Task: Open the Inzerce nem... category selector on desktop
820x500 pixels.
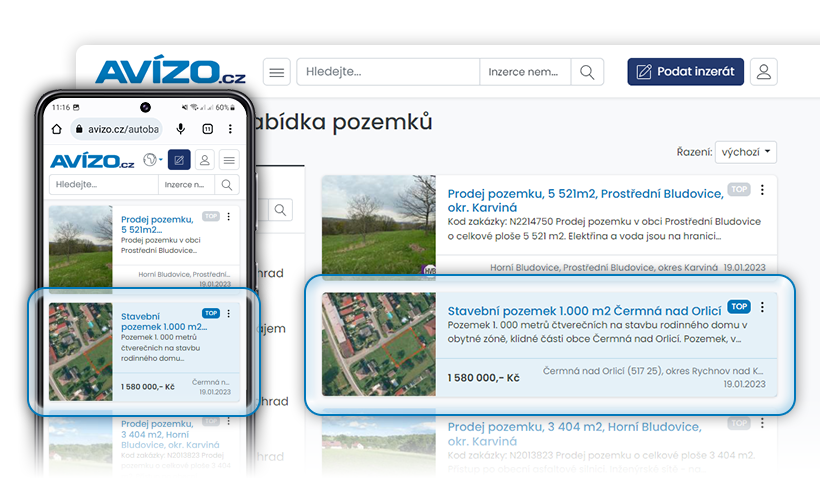Action: (525, 72)
